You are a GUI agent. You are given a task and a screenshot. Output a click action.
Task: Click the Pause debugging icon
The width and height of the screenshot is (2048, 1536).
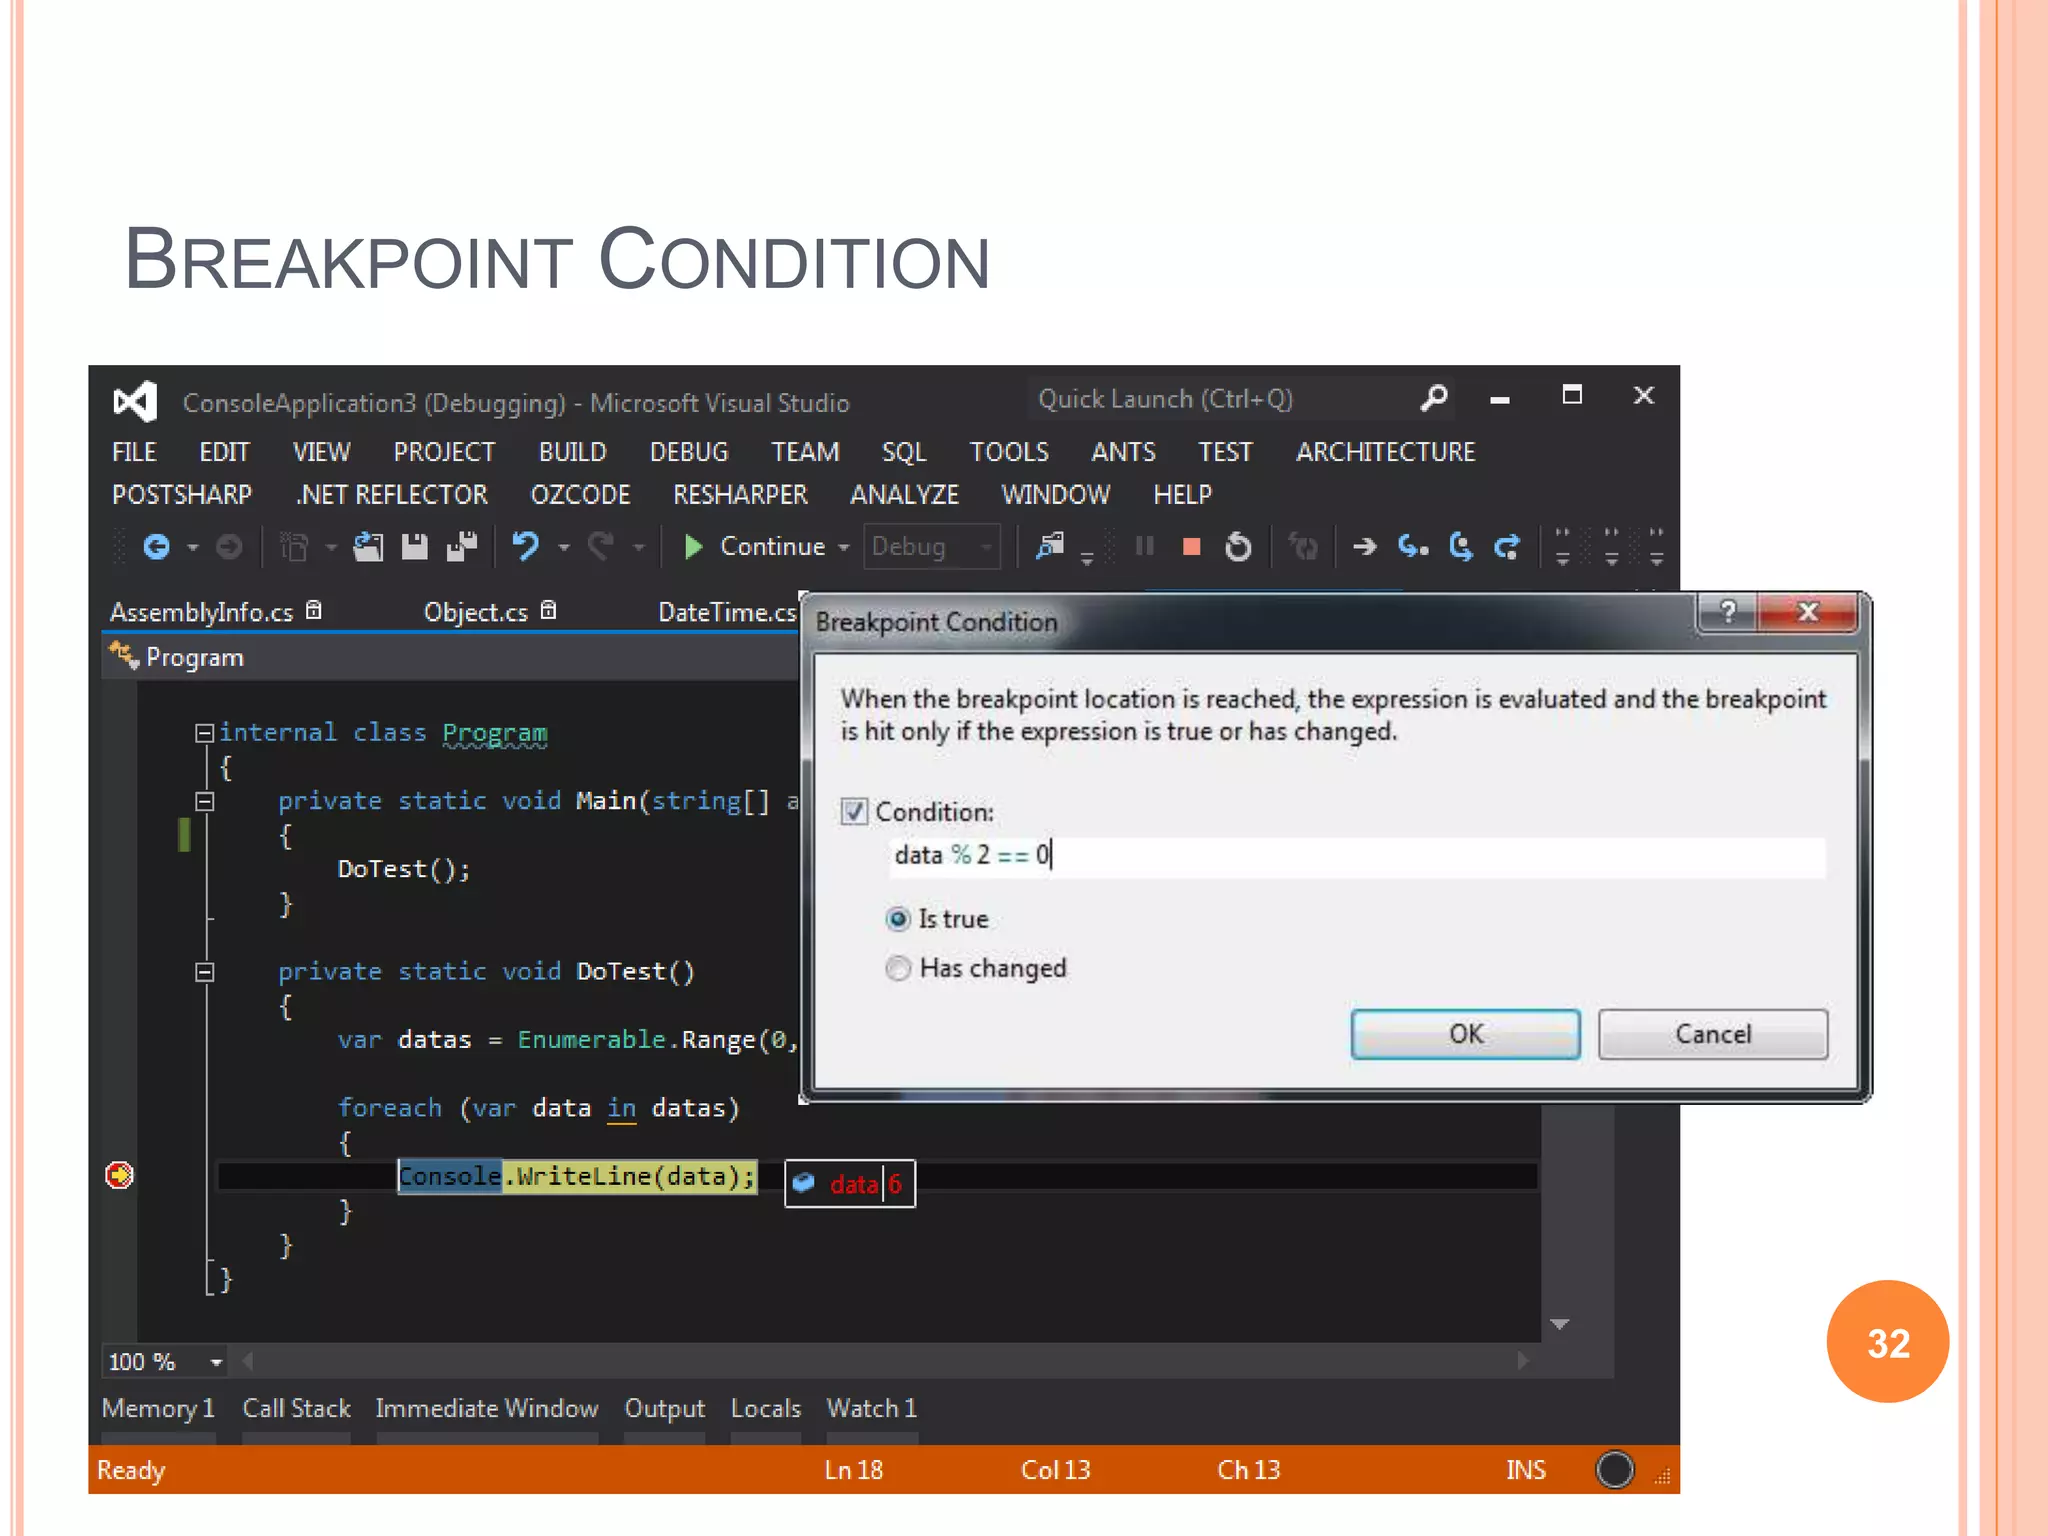[x=1145, y=546]
